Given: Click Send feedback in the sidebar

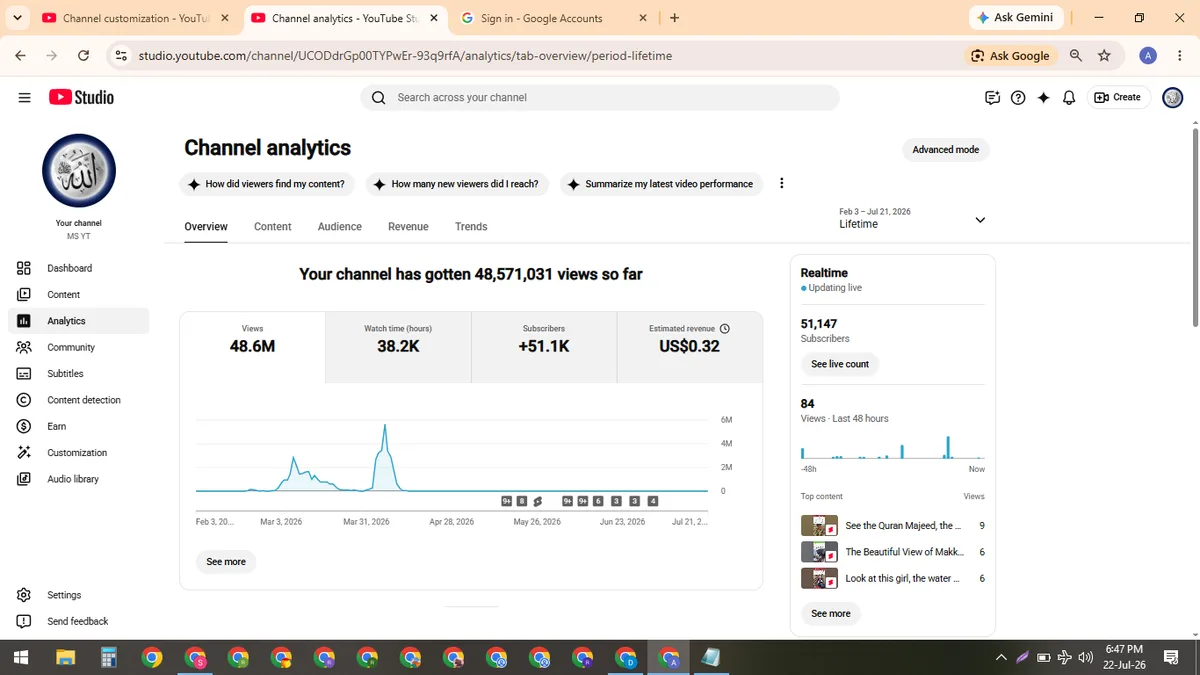Looking at the screenshot, I should [79, 621].
